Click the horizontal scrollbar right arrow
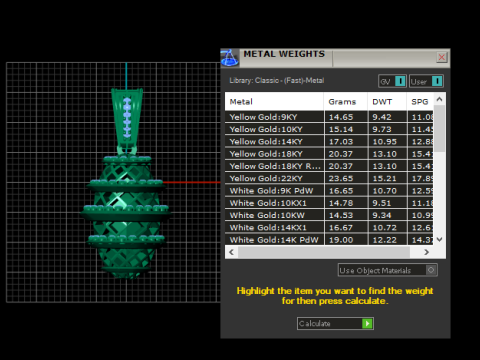Screen dimensions: 480x360 [427, 252]
